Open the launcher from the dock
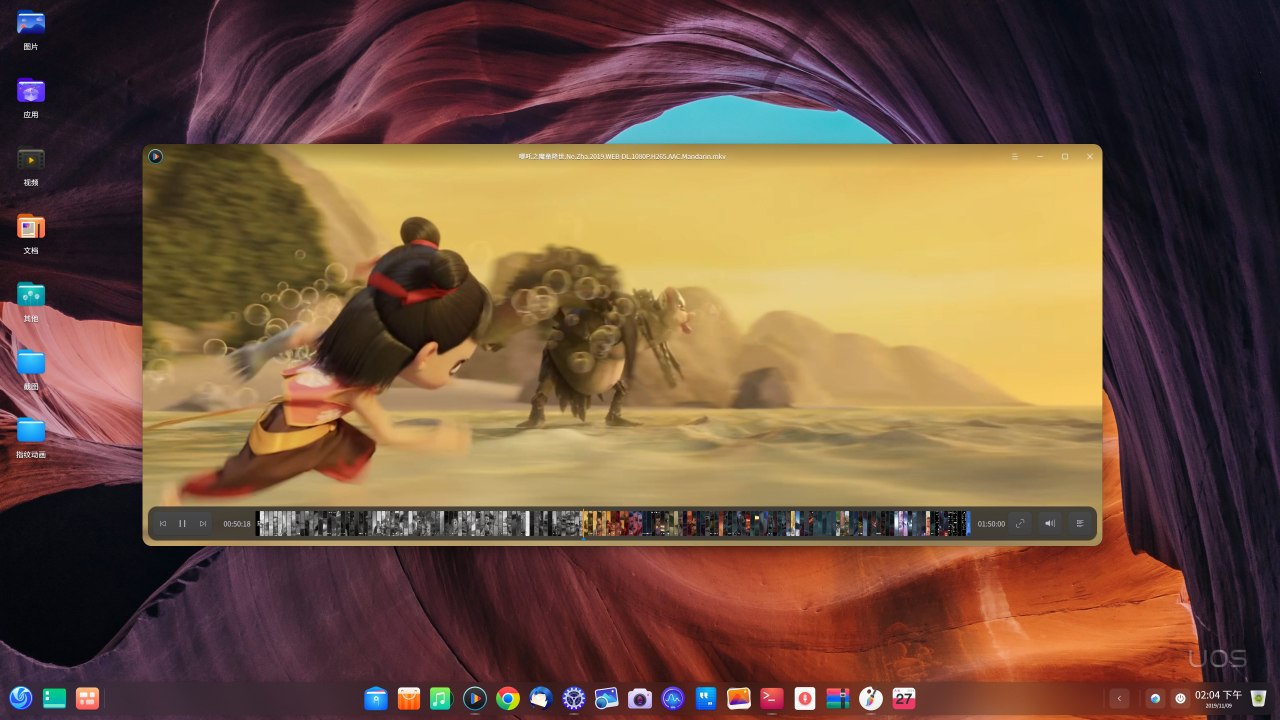 point(20,698)
